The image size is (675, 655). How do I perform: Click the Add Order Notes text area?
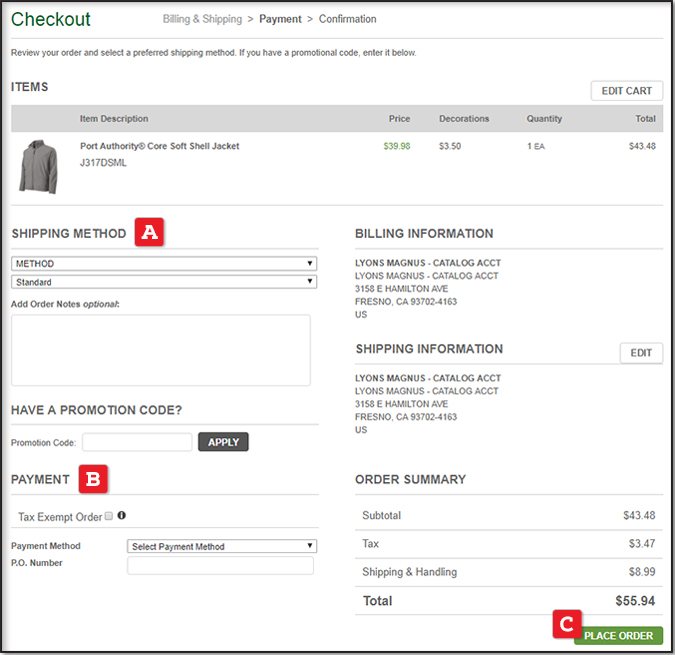161,350
